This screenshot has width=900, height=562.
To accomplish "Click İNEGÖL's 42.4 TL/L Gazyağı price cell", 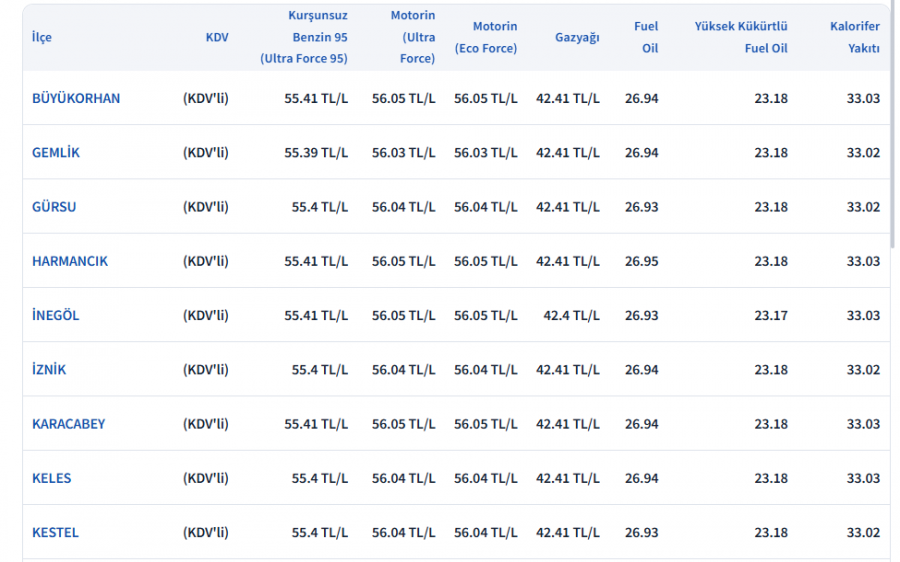I will [x=571, y=315].
